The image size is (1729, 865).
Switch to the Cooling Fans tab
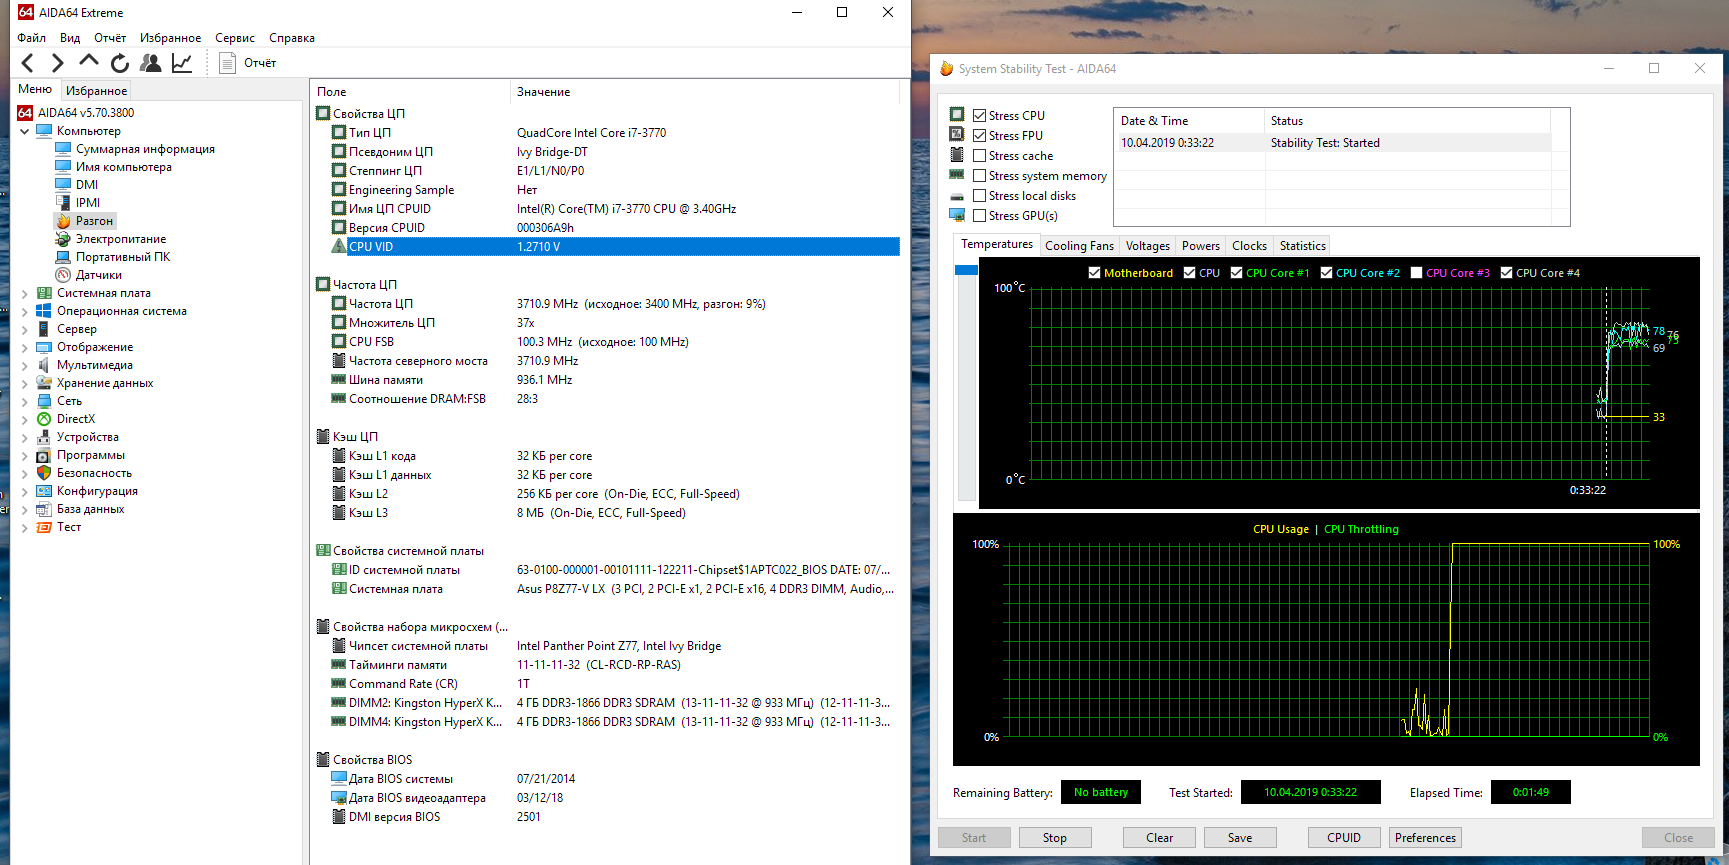pyautogui.click(x=1079, y=246)
